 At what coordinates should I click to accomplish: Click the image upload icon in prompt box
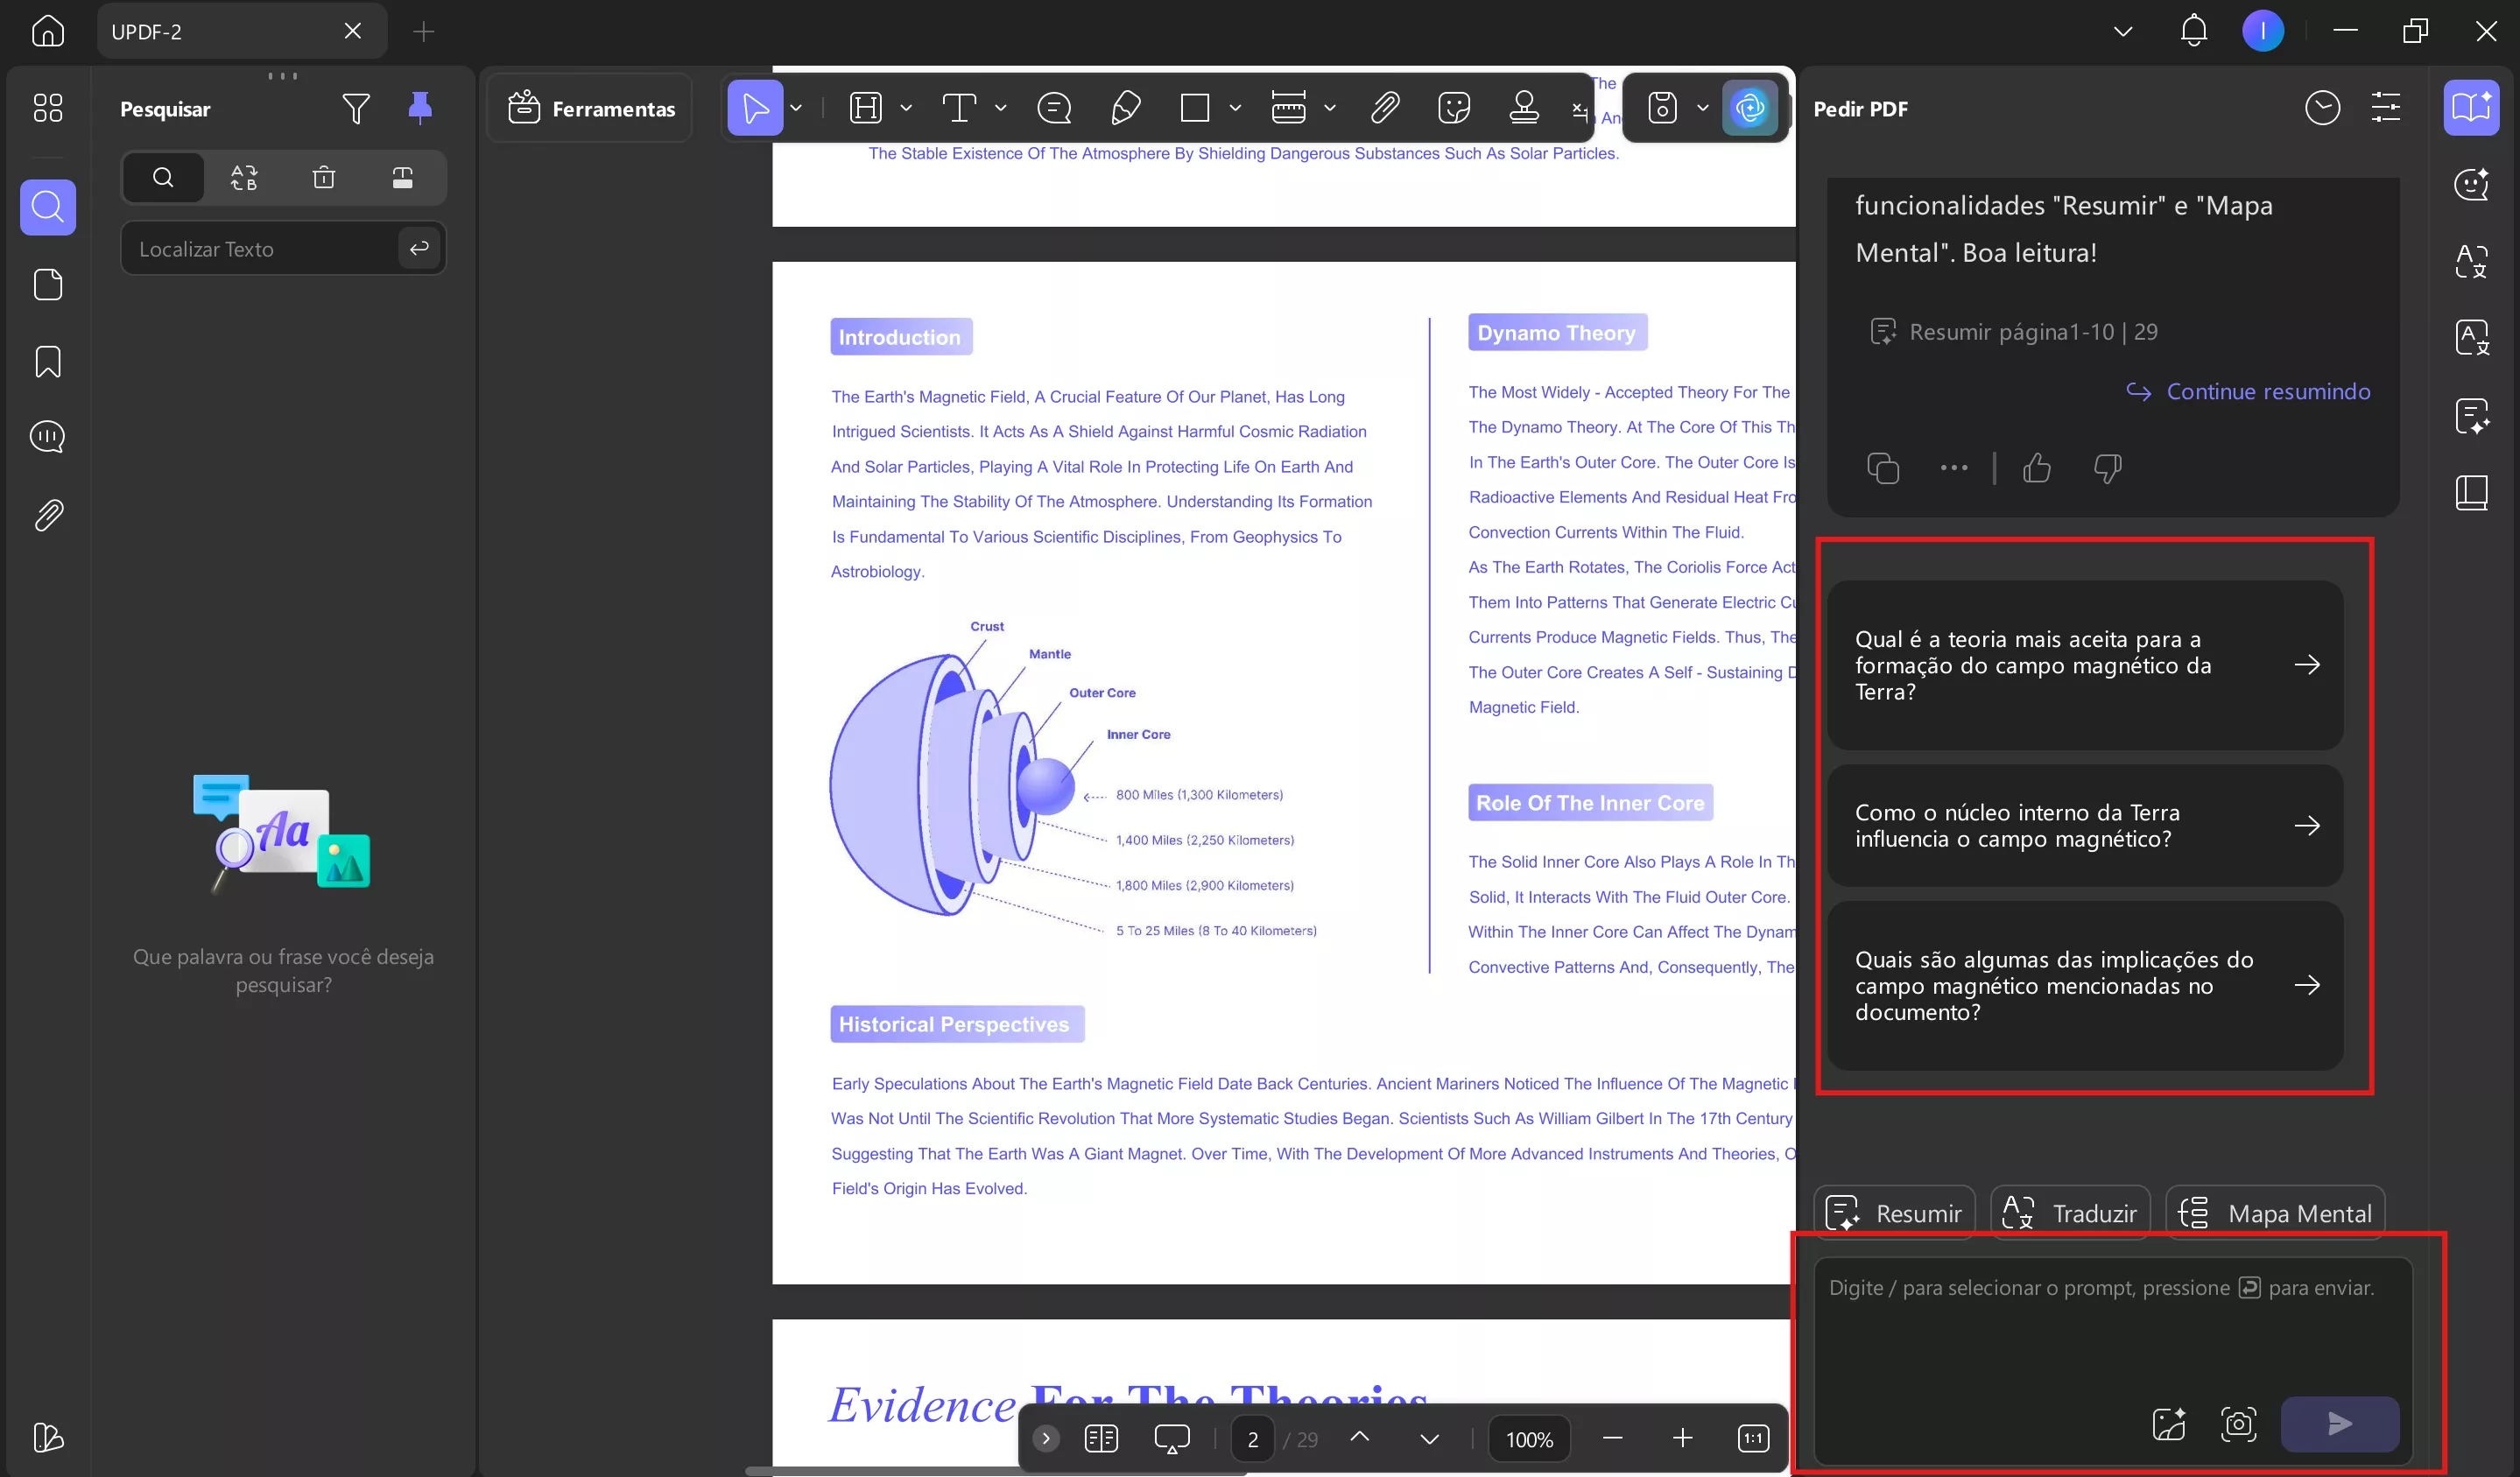tap(2168, 1424)
